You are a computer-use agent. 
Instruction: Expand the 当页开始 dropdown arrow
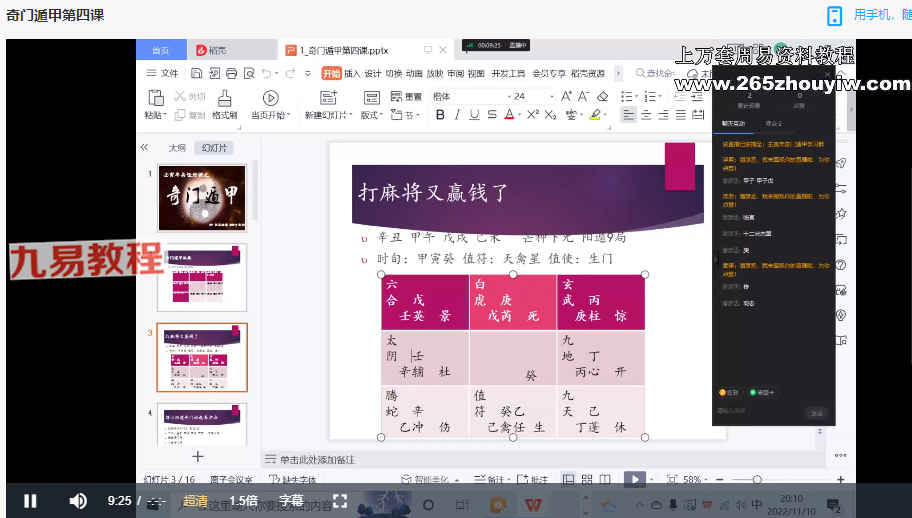[x=288, y=115]
